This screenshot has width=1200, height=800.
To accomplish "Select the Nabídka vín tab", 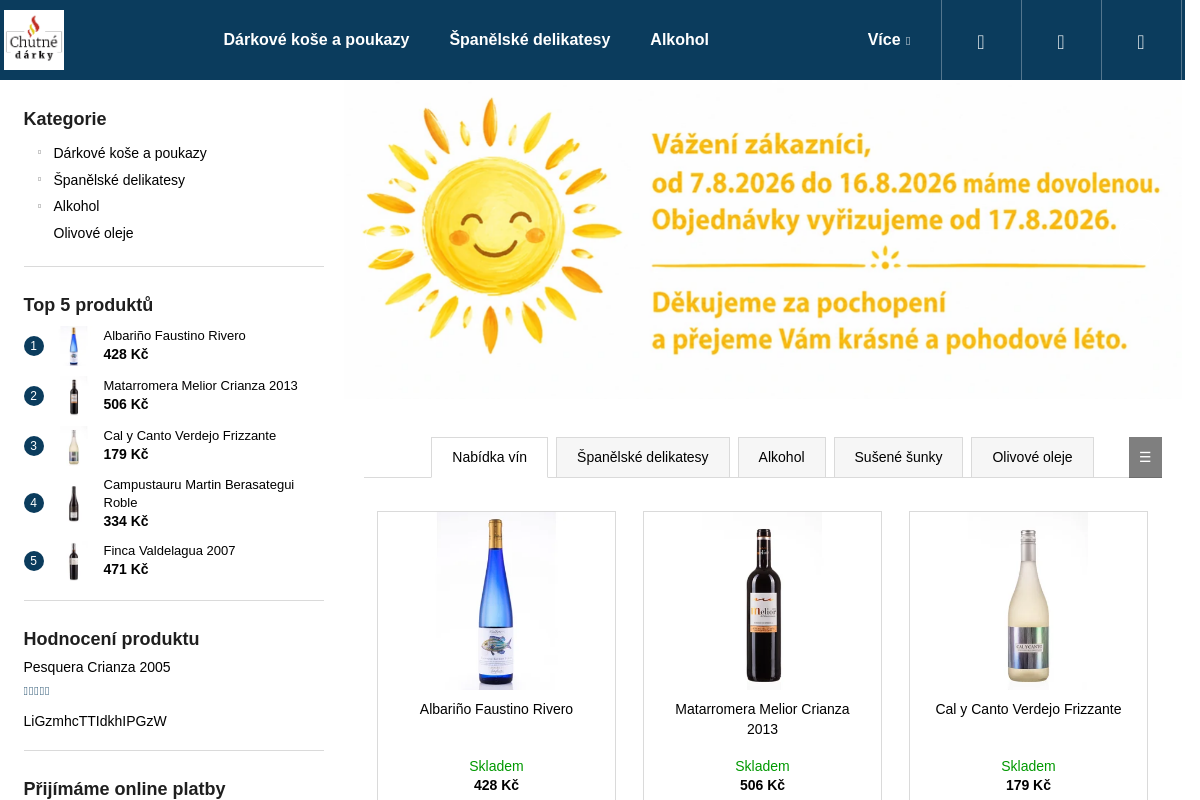I will (489, 457).
